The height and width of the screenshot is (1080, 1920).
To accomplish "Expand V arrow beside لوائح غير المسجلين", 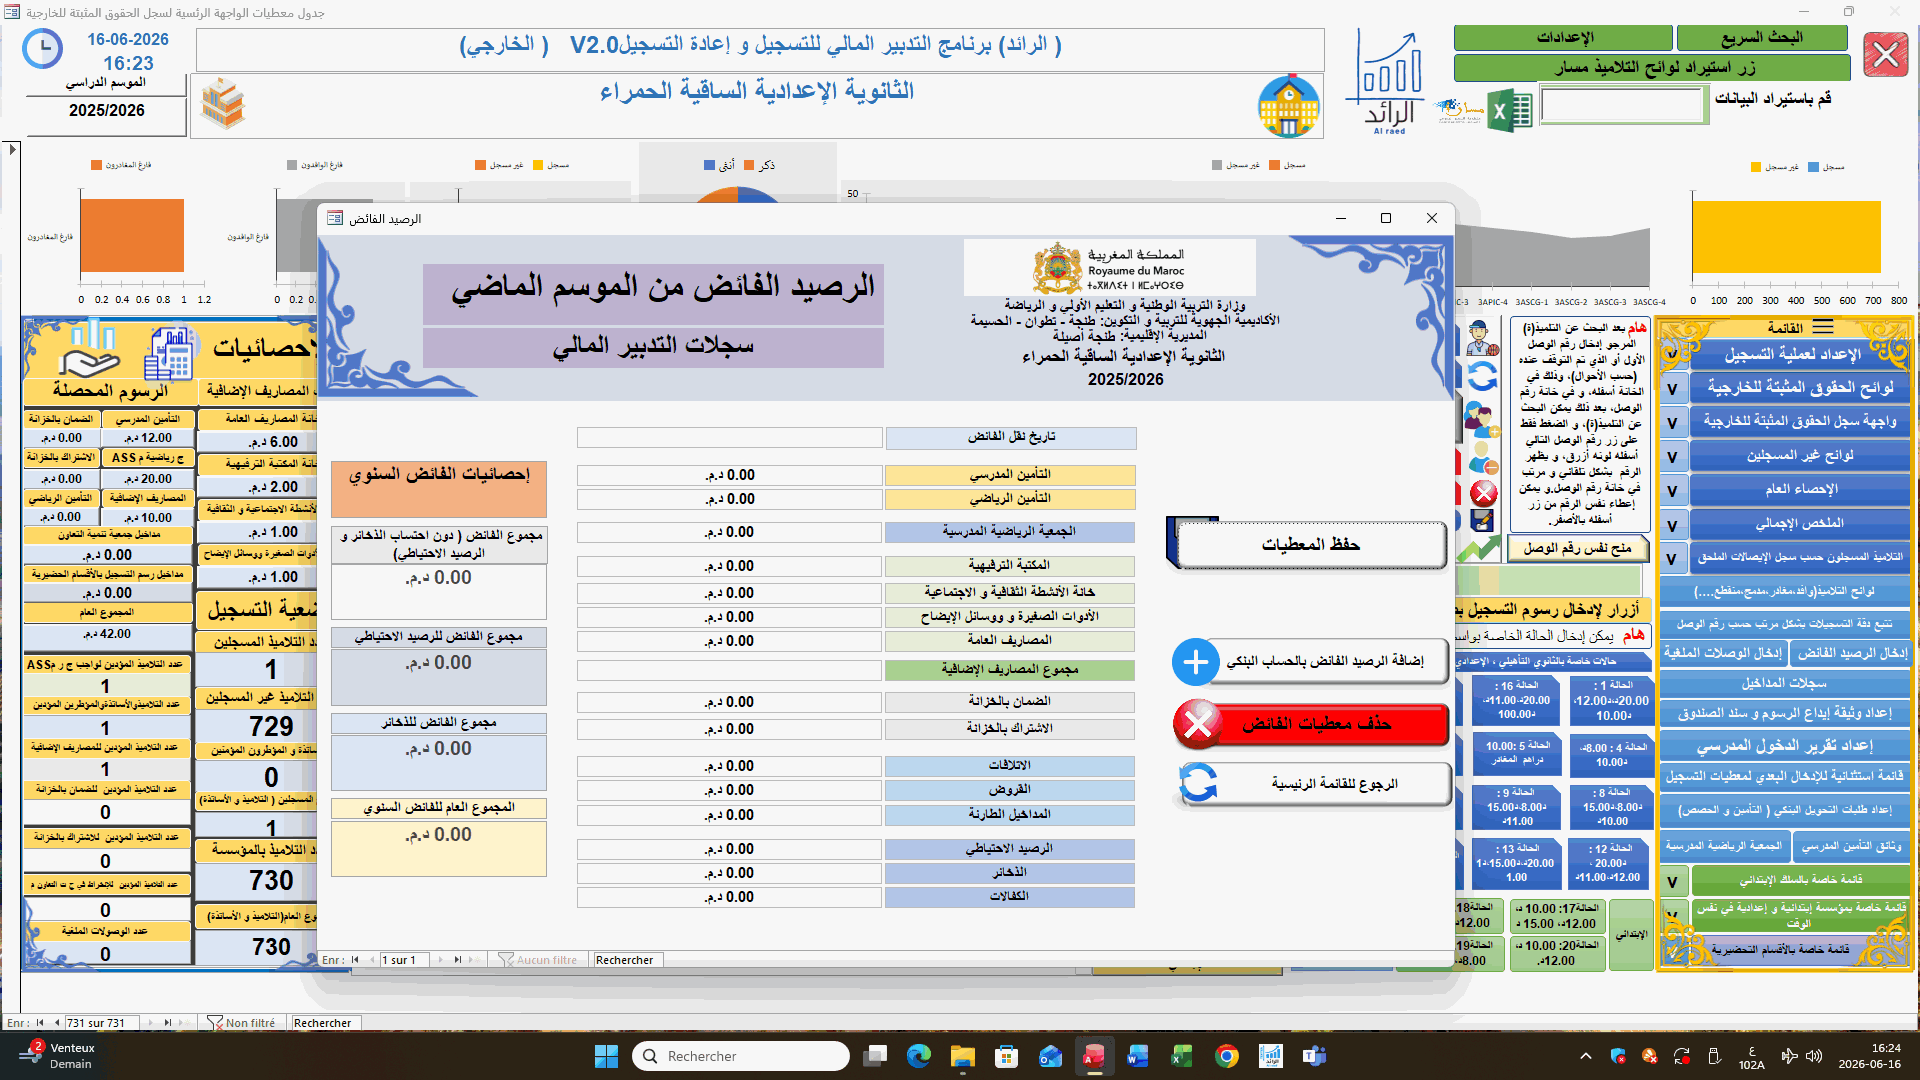I will pos(1672,457).
